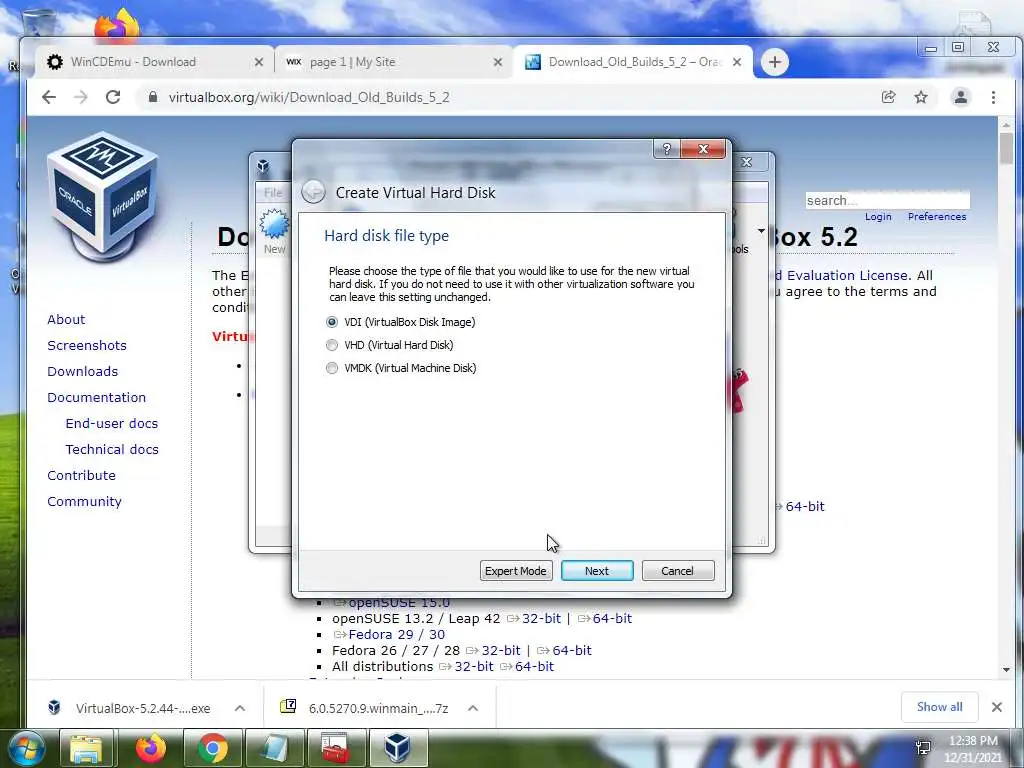Open Firefox from the taskbar
The image size is (1024, 768).
point(150,749)
